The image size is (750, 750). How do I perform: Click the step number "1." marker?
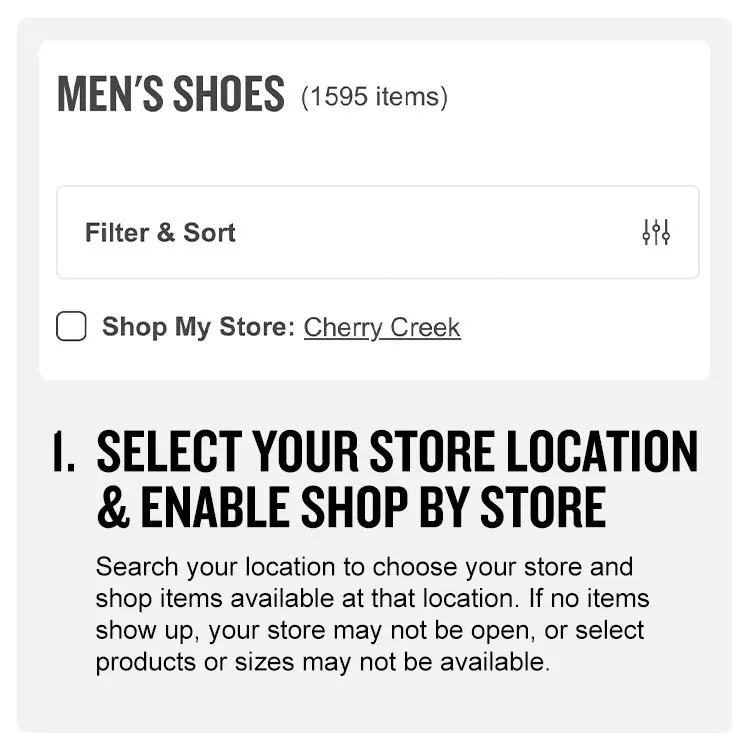[x=63, y=453]
